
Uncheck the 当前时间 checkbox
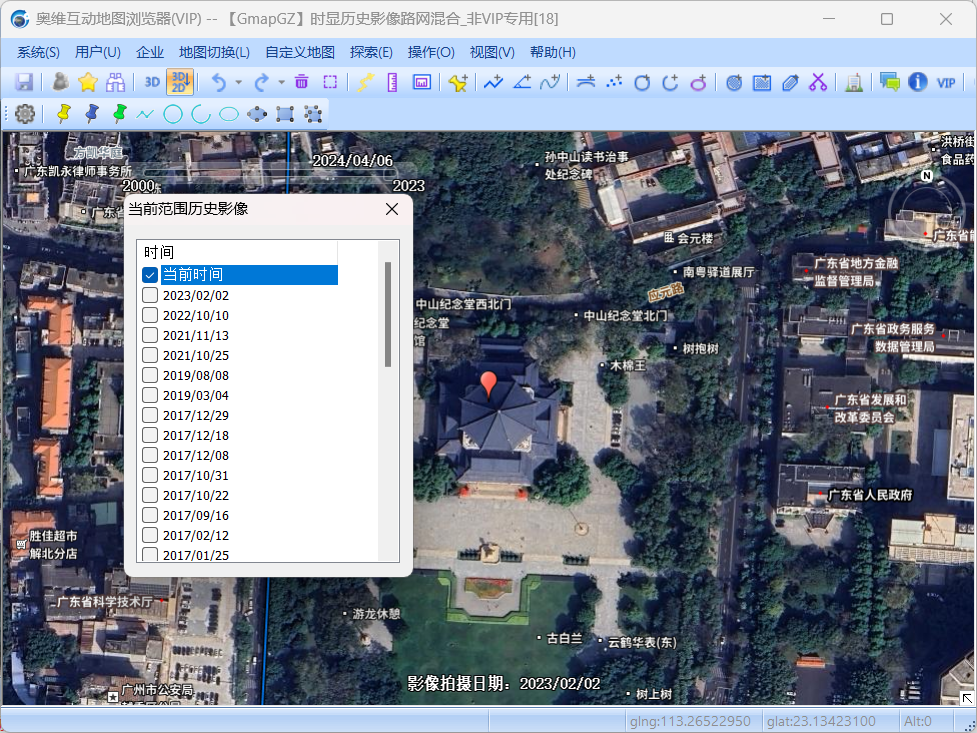pyautogui.click(x=150, y=275)
